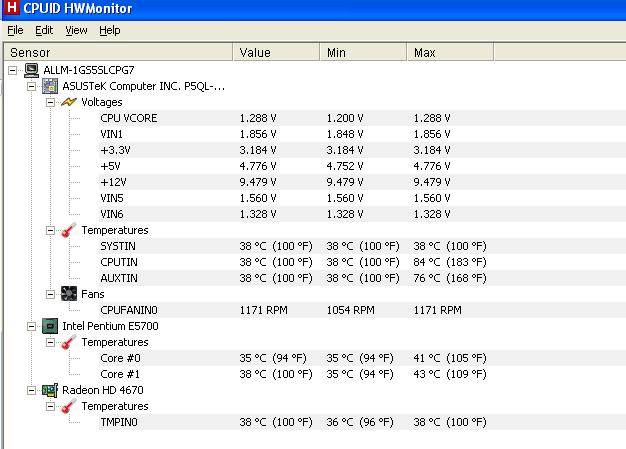The image size is (626, 449).
Task: Select the +3.3V voltage row
Action: [x=363, y=150]
